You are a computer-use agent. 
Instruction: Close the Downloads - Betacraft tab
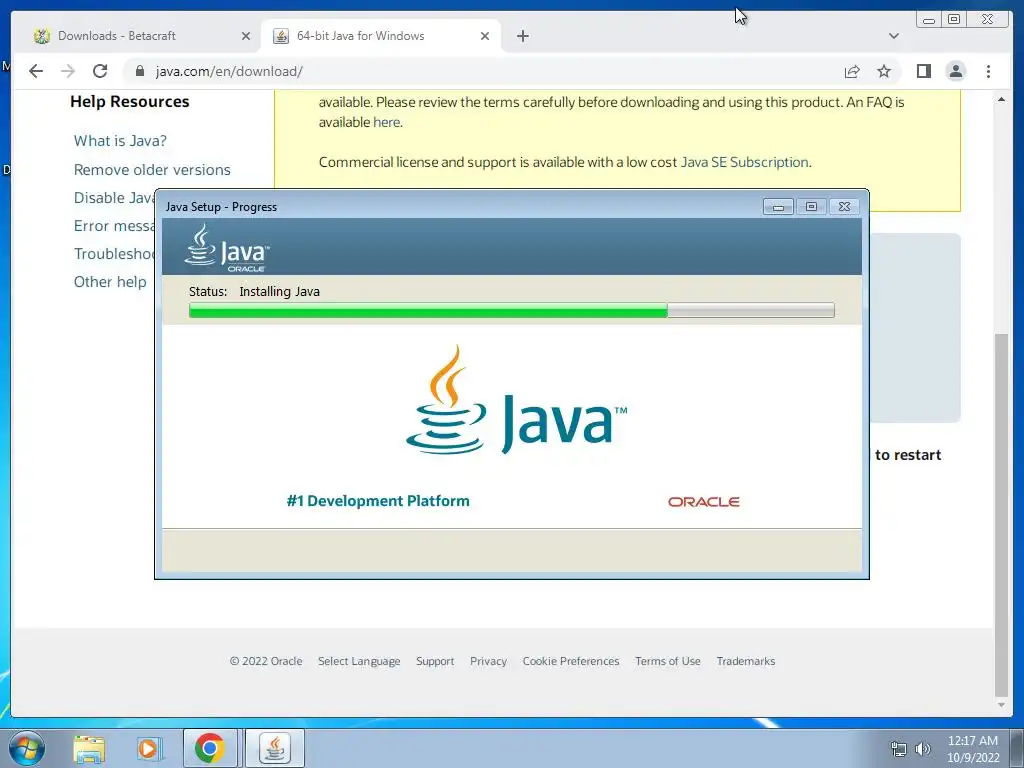pos(246,36)
